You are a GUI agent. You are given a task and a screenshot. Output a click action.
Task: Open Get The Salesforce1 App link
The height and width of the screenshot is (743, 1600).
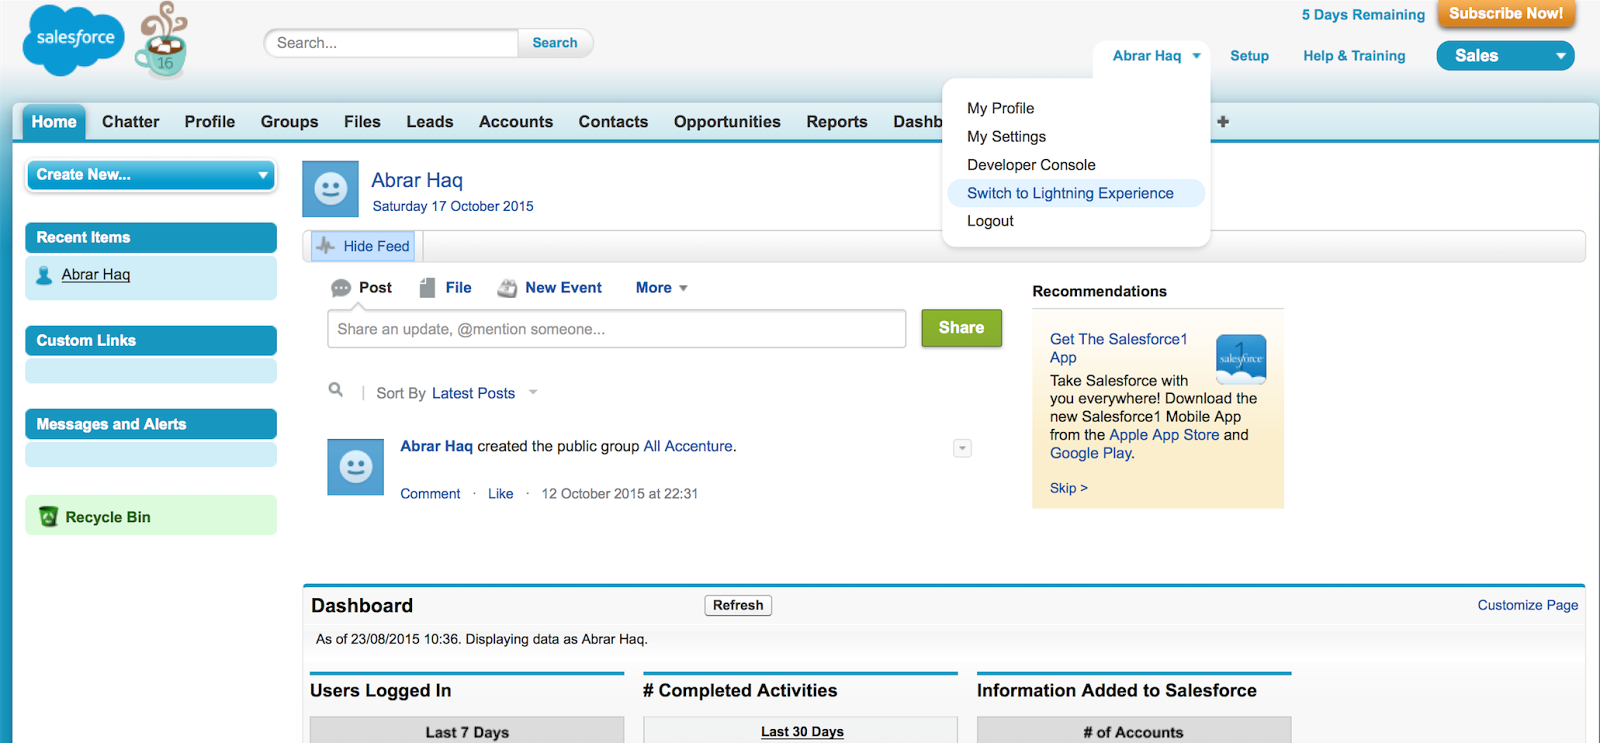click(1118, 348)
